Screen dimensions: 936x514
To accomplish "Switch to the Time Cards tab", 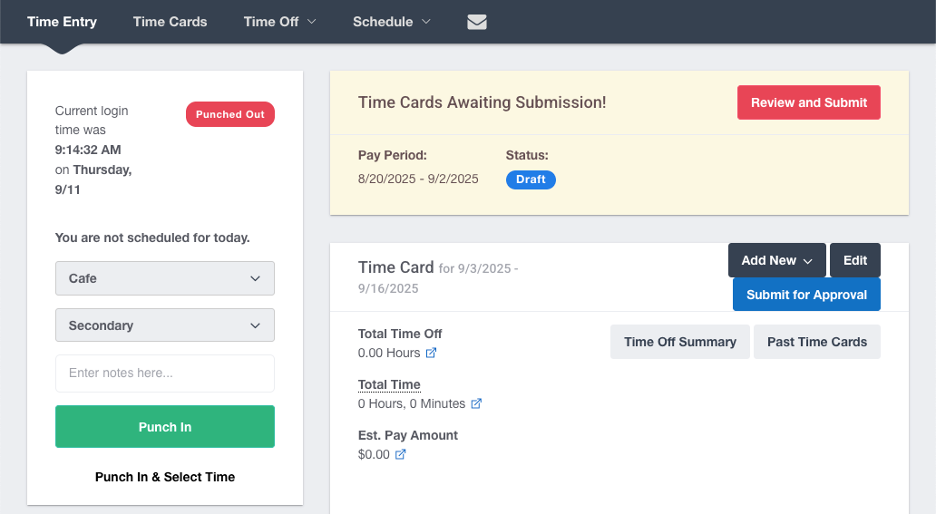I will pyautogui.click(x=170, y=21).
